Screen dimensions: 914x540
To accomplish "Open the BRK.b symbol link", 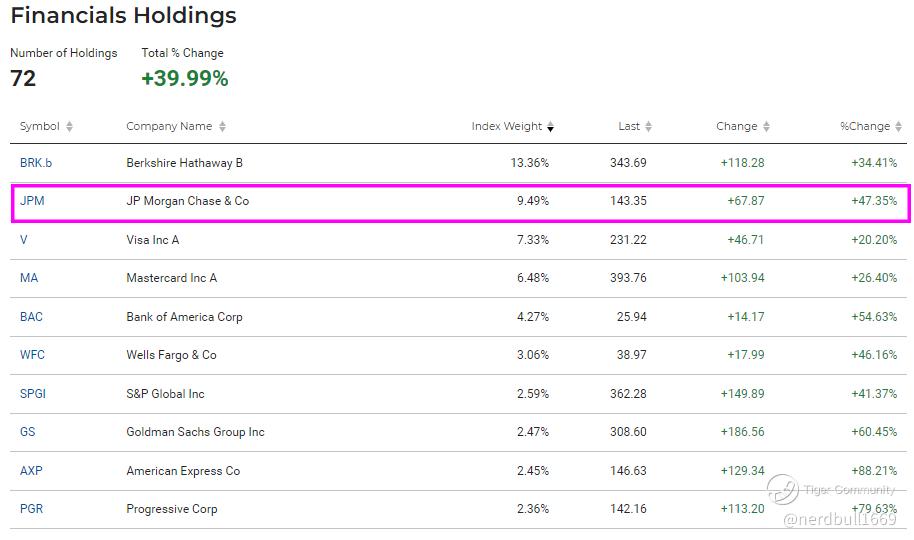I will (35, 163).
